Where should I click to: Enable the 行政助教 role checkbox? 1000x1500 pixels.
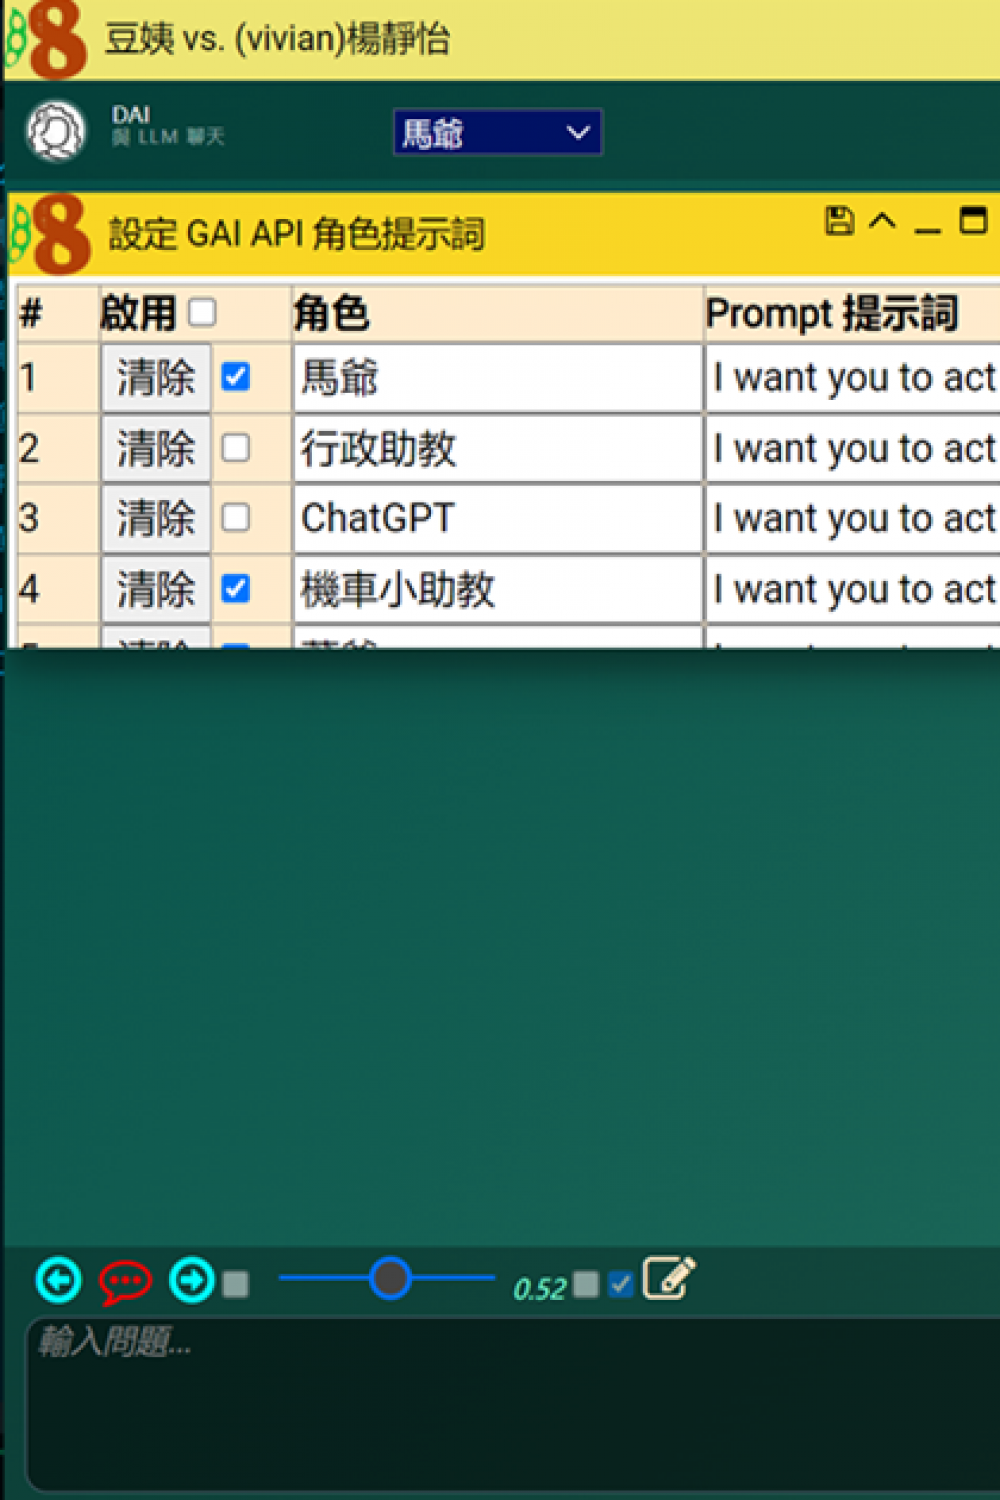(x=236, y=448)
